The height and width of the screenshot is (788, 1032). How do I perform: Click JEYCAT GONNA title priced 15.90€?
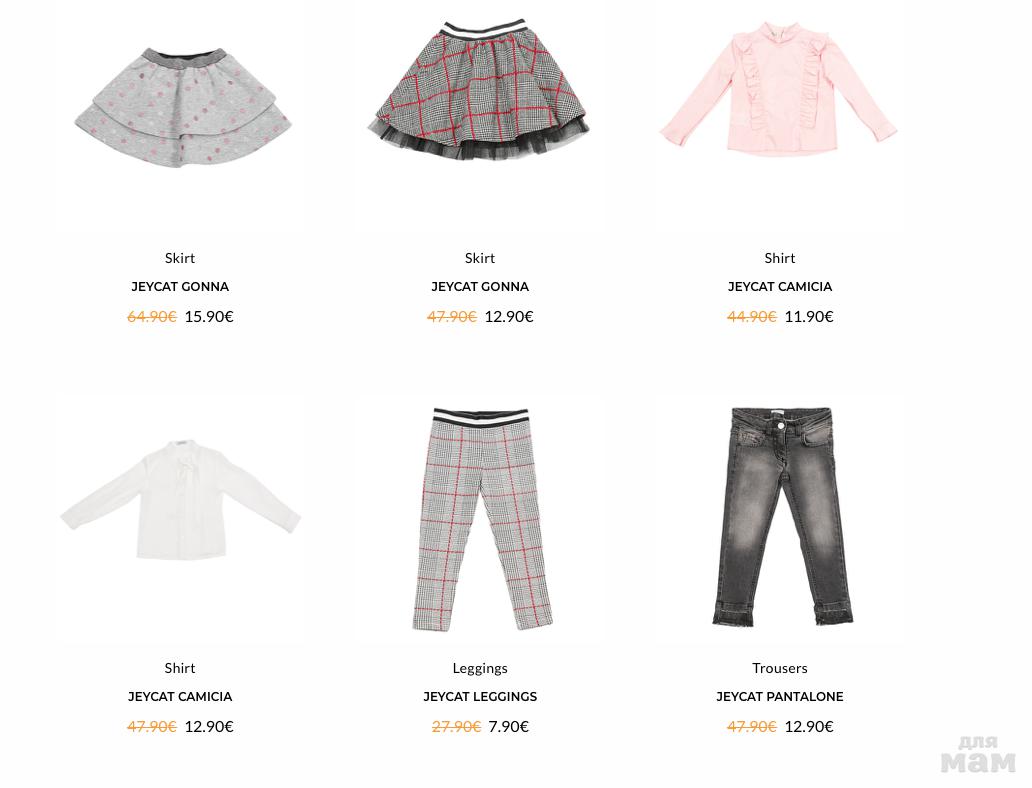pos(180,286)
